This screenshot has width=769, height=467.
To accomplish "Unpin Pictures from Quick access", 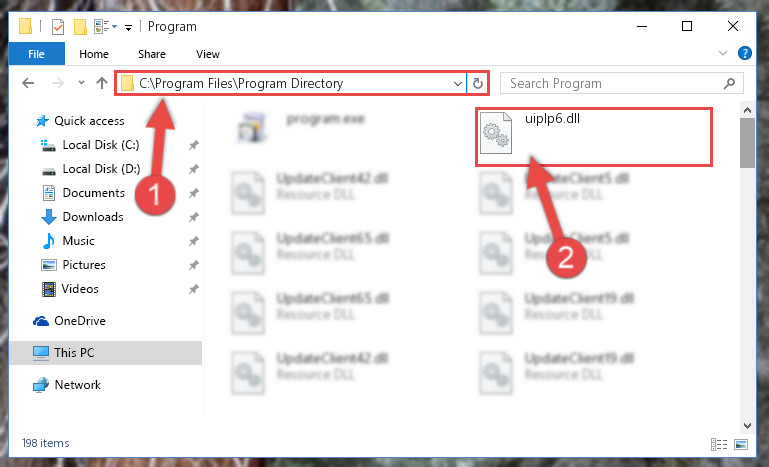I will pyautogui.click(x=194, y=265).
